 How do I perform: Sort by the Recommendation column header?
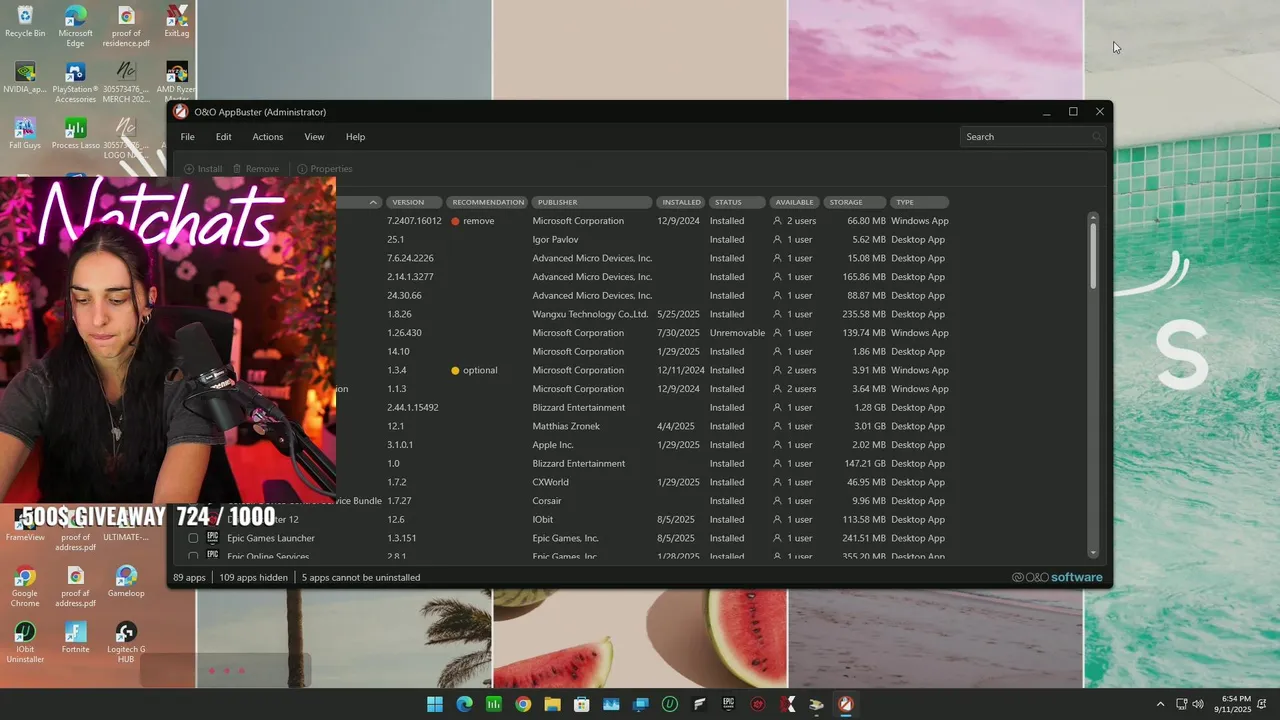click(x=487, y=202)
